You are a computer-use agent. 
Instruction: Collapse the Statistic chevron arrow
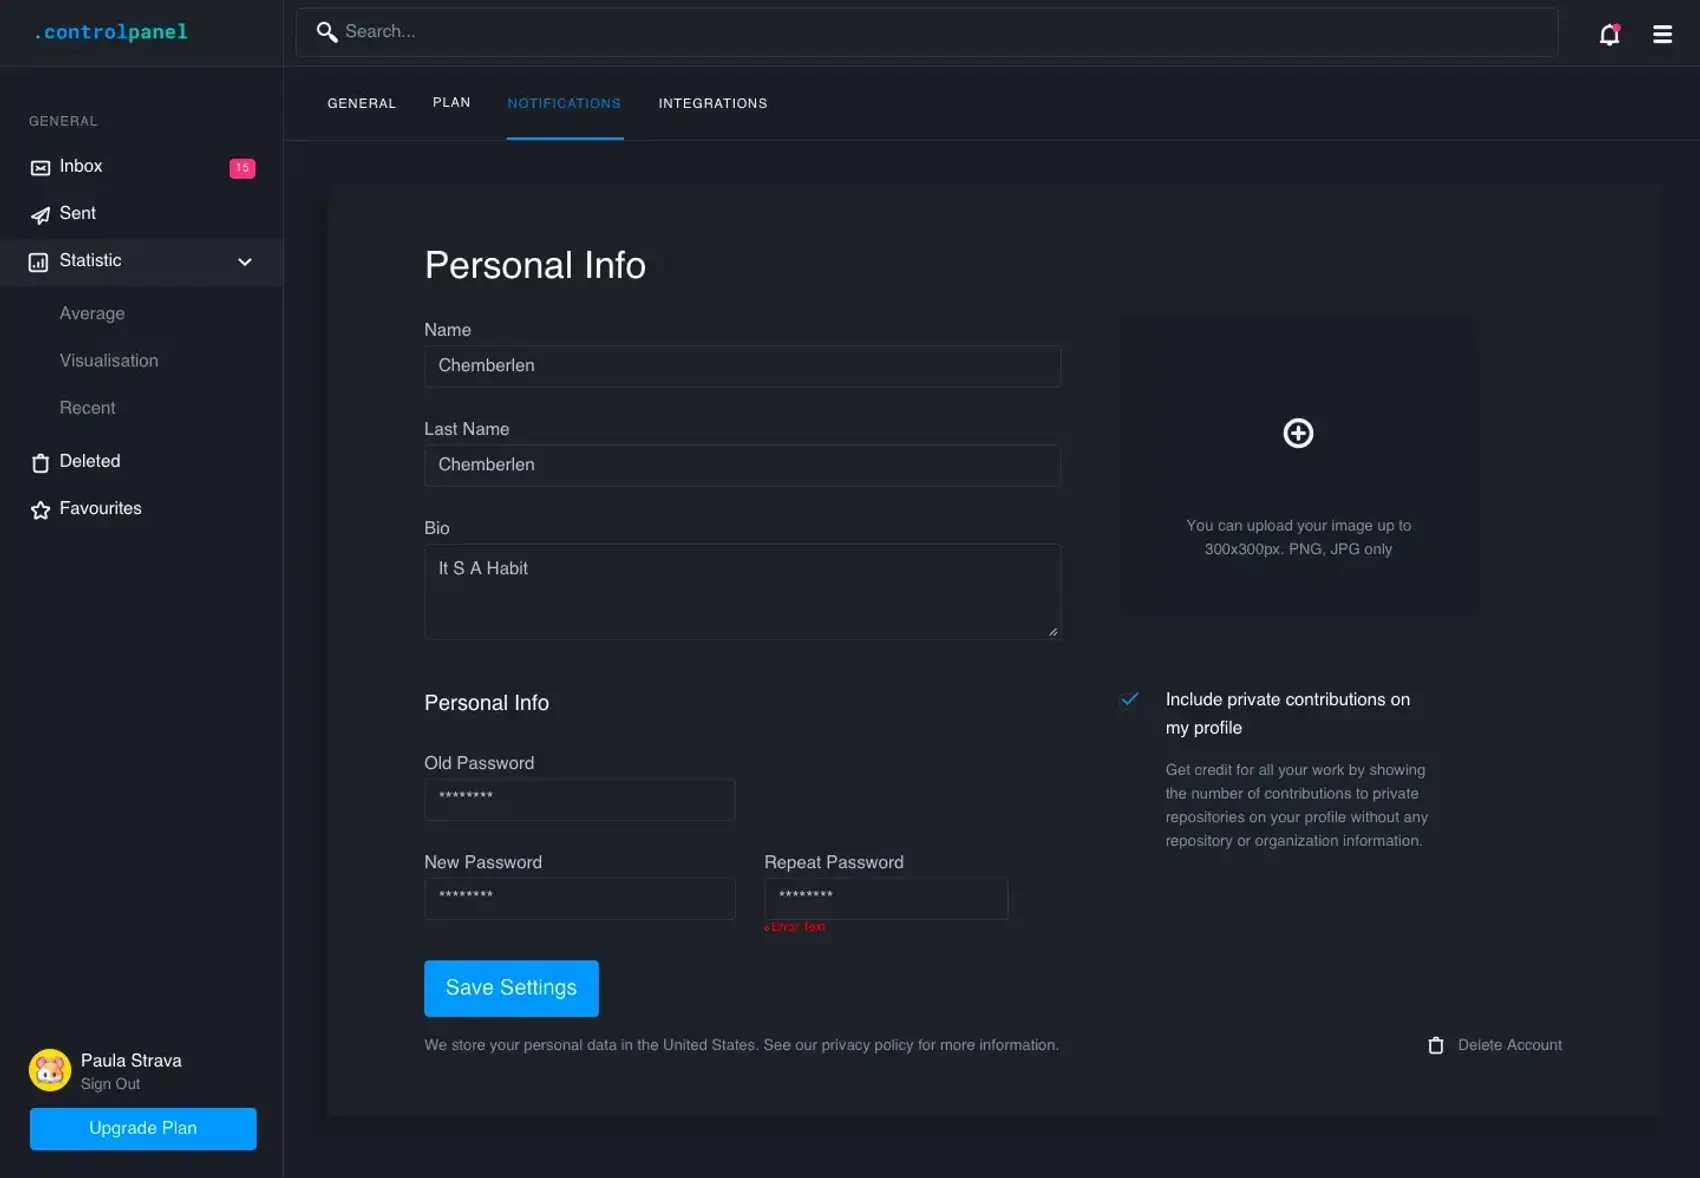click(x=244, y=262)
